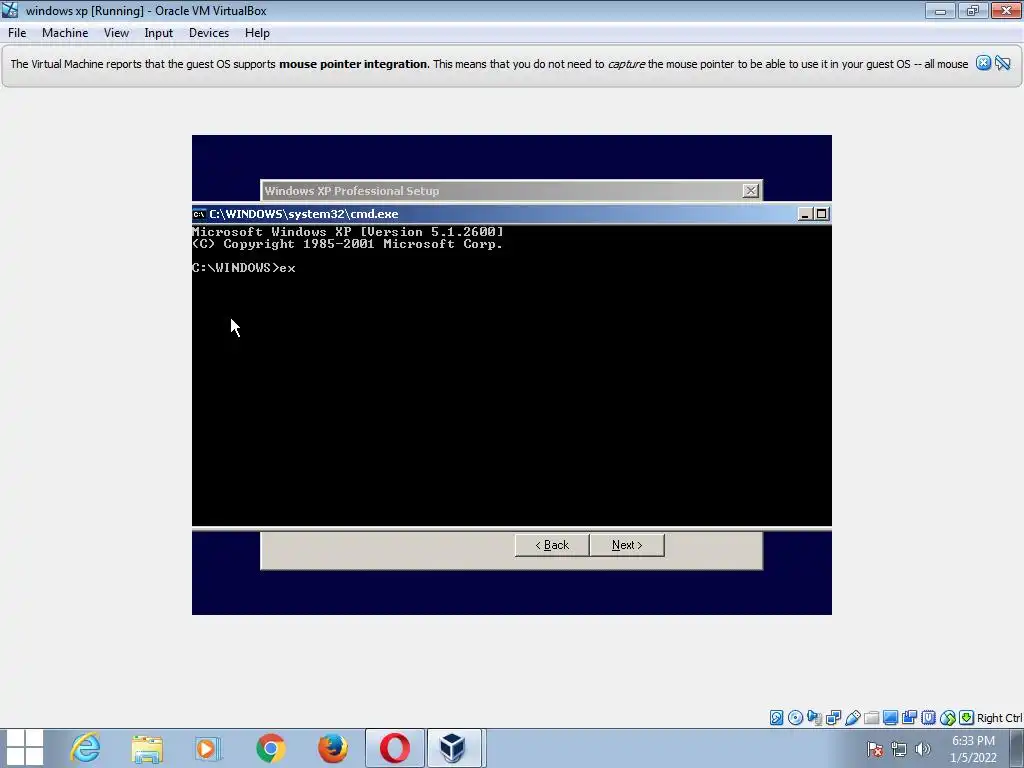Click the cmd.exe title bar icon
Image resolution: width=1024 pixels, height=768 pixels.
click(199, 214)
